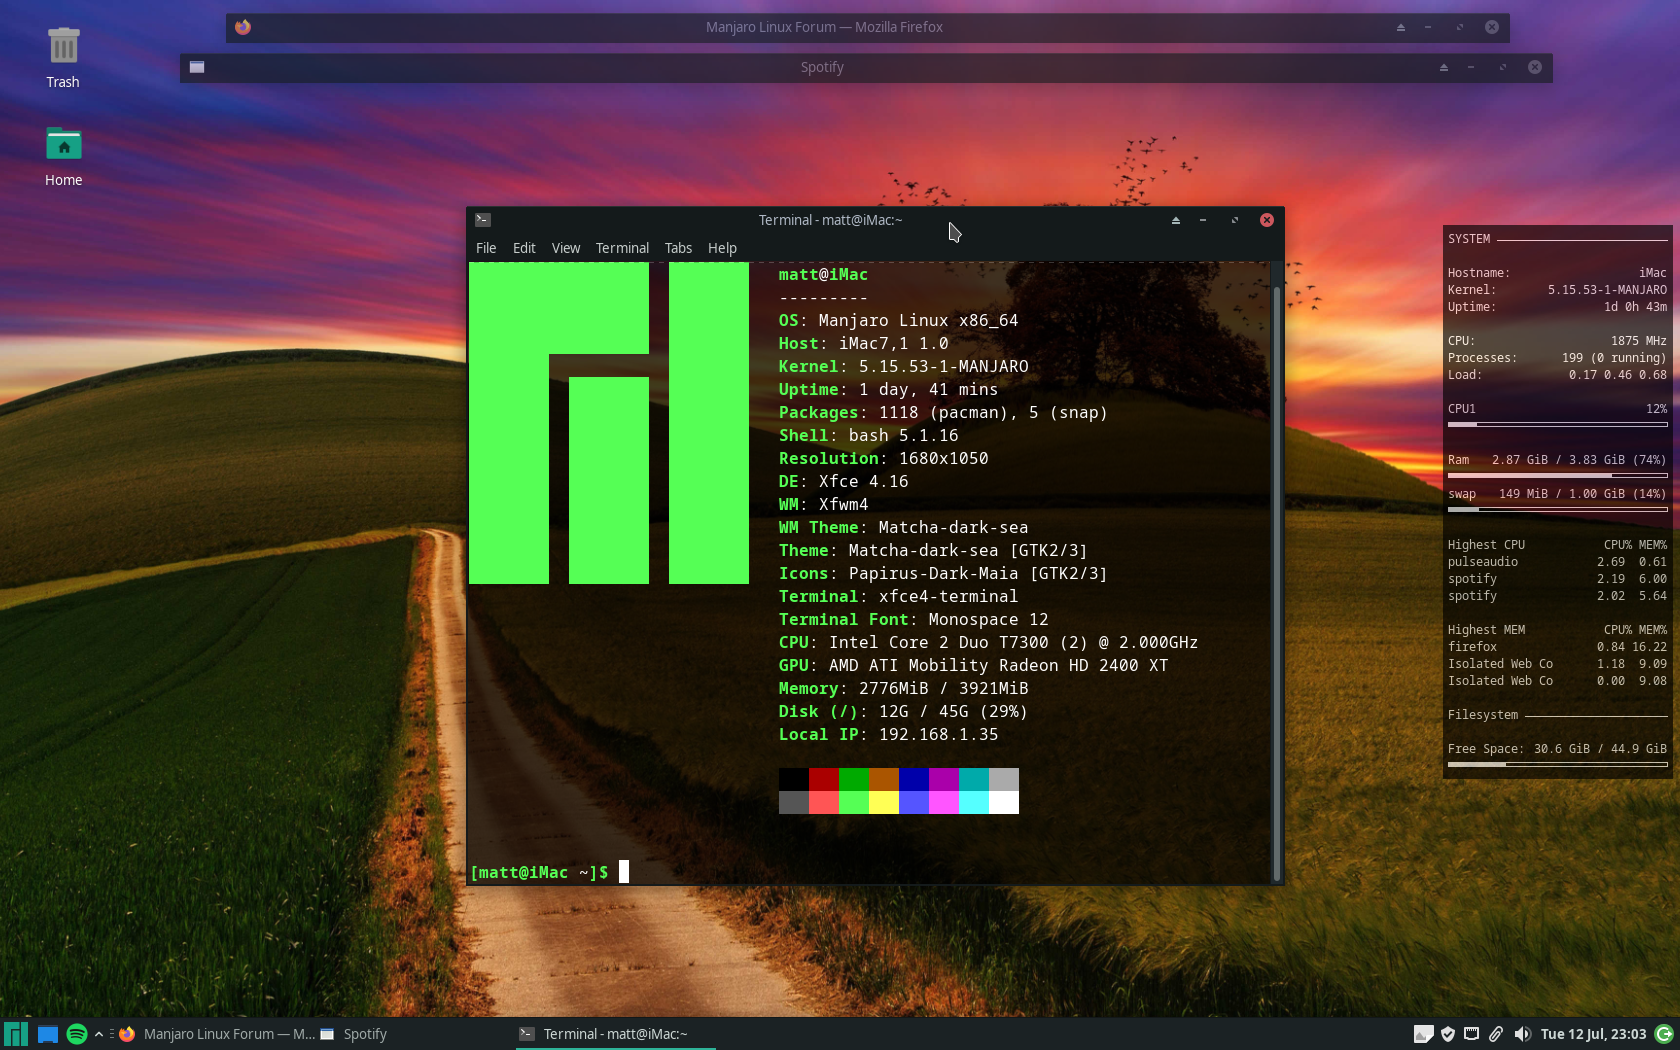Shade the Spotify window with roll-up arrow

1444,67
